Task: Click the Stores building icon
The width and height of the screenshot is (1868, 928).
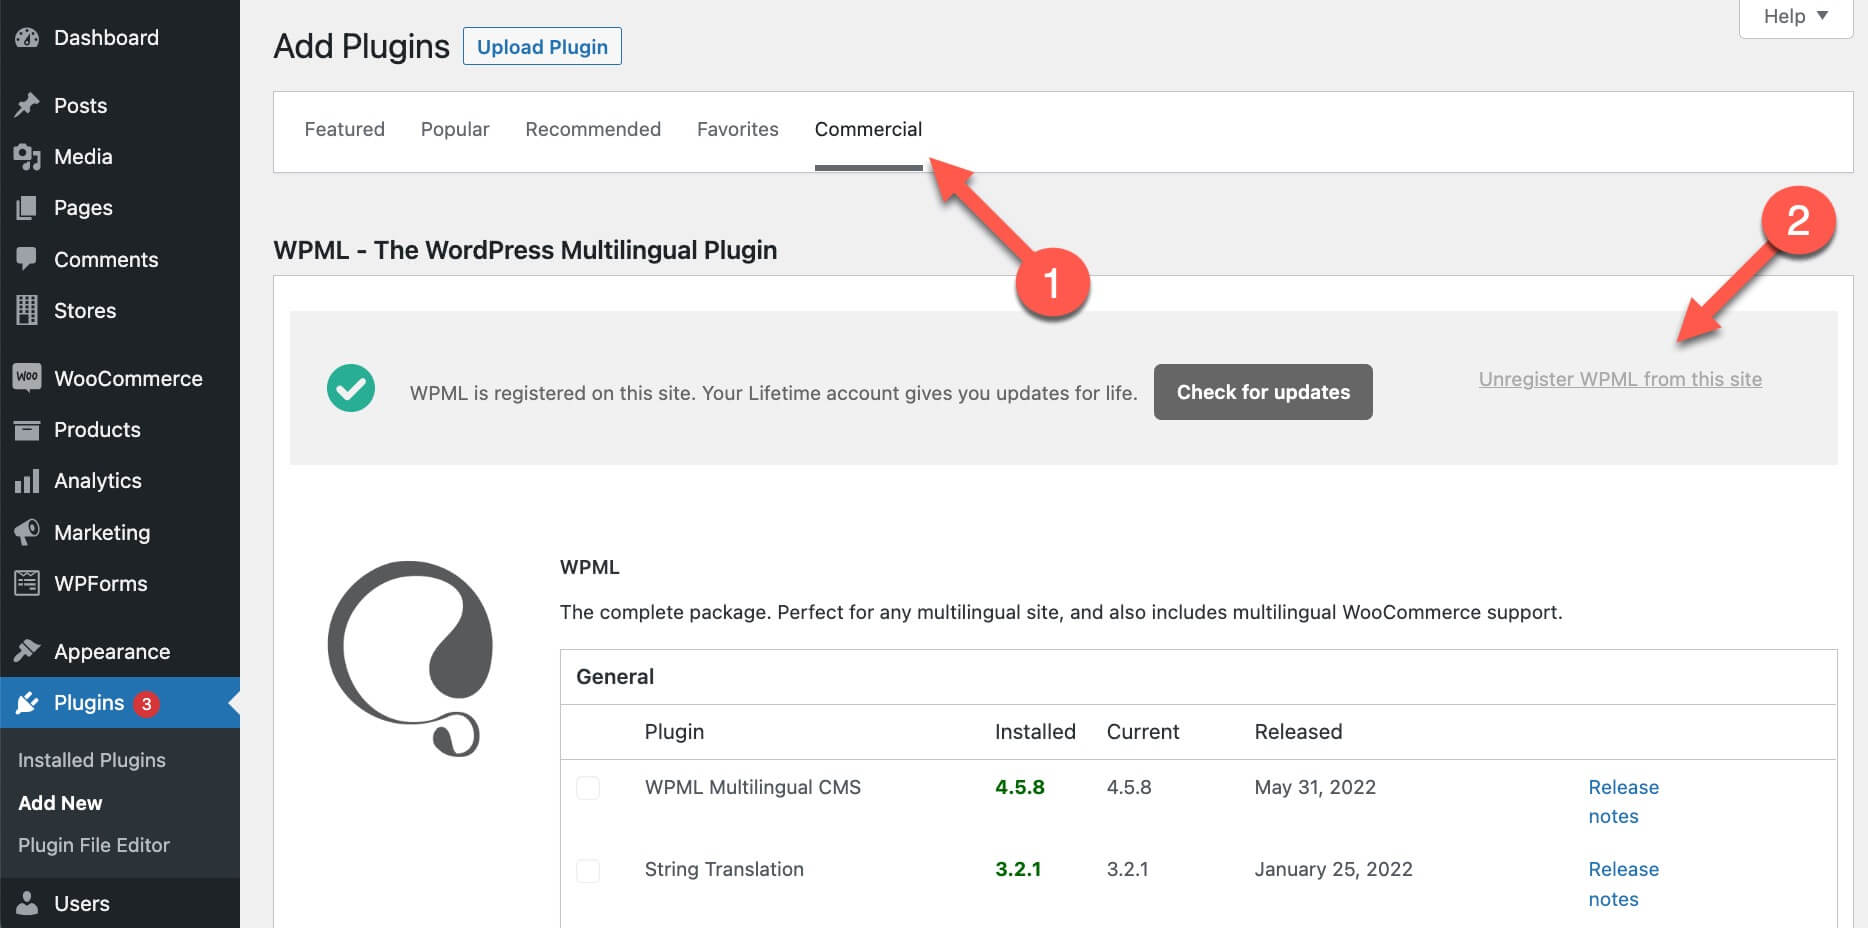Action: tap(27, 310)
